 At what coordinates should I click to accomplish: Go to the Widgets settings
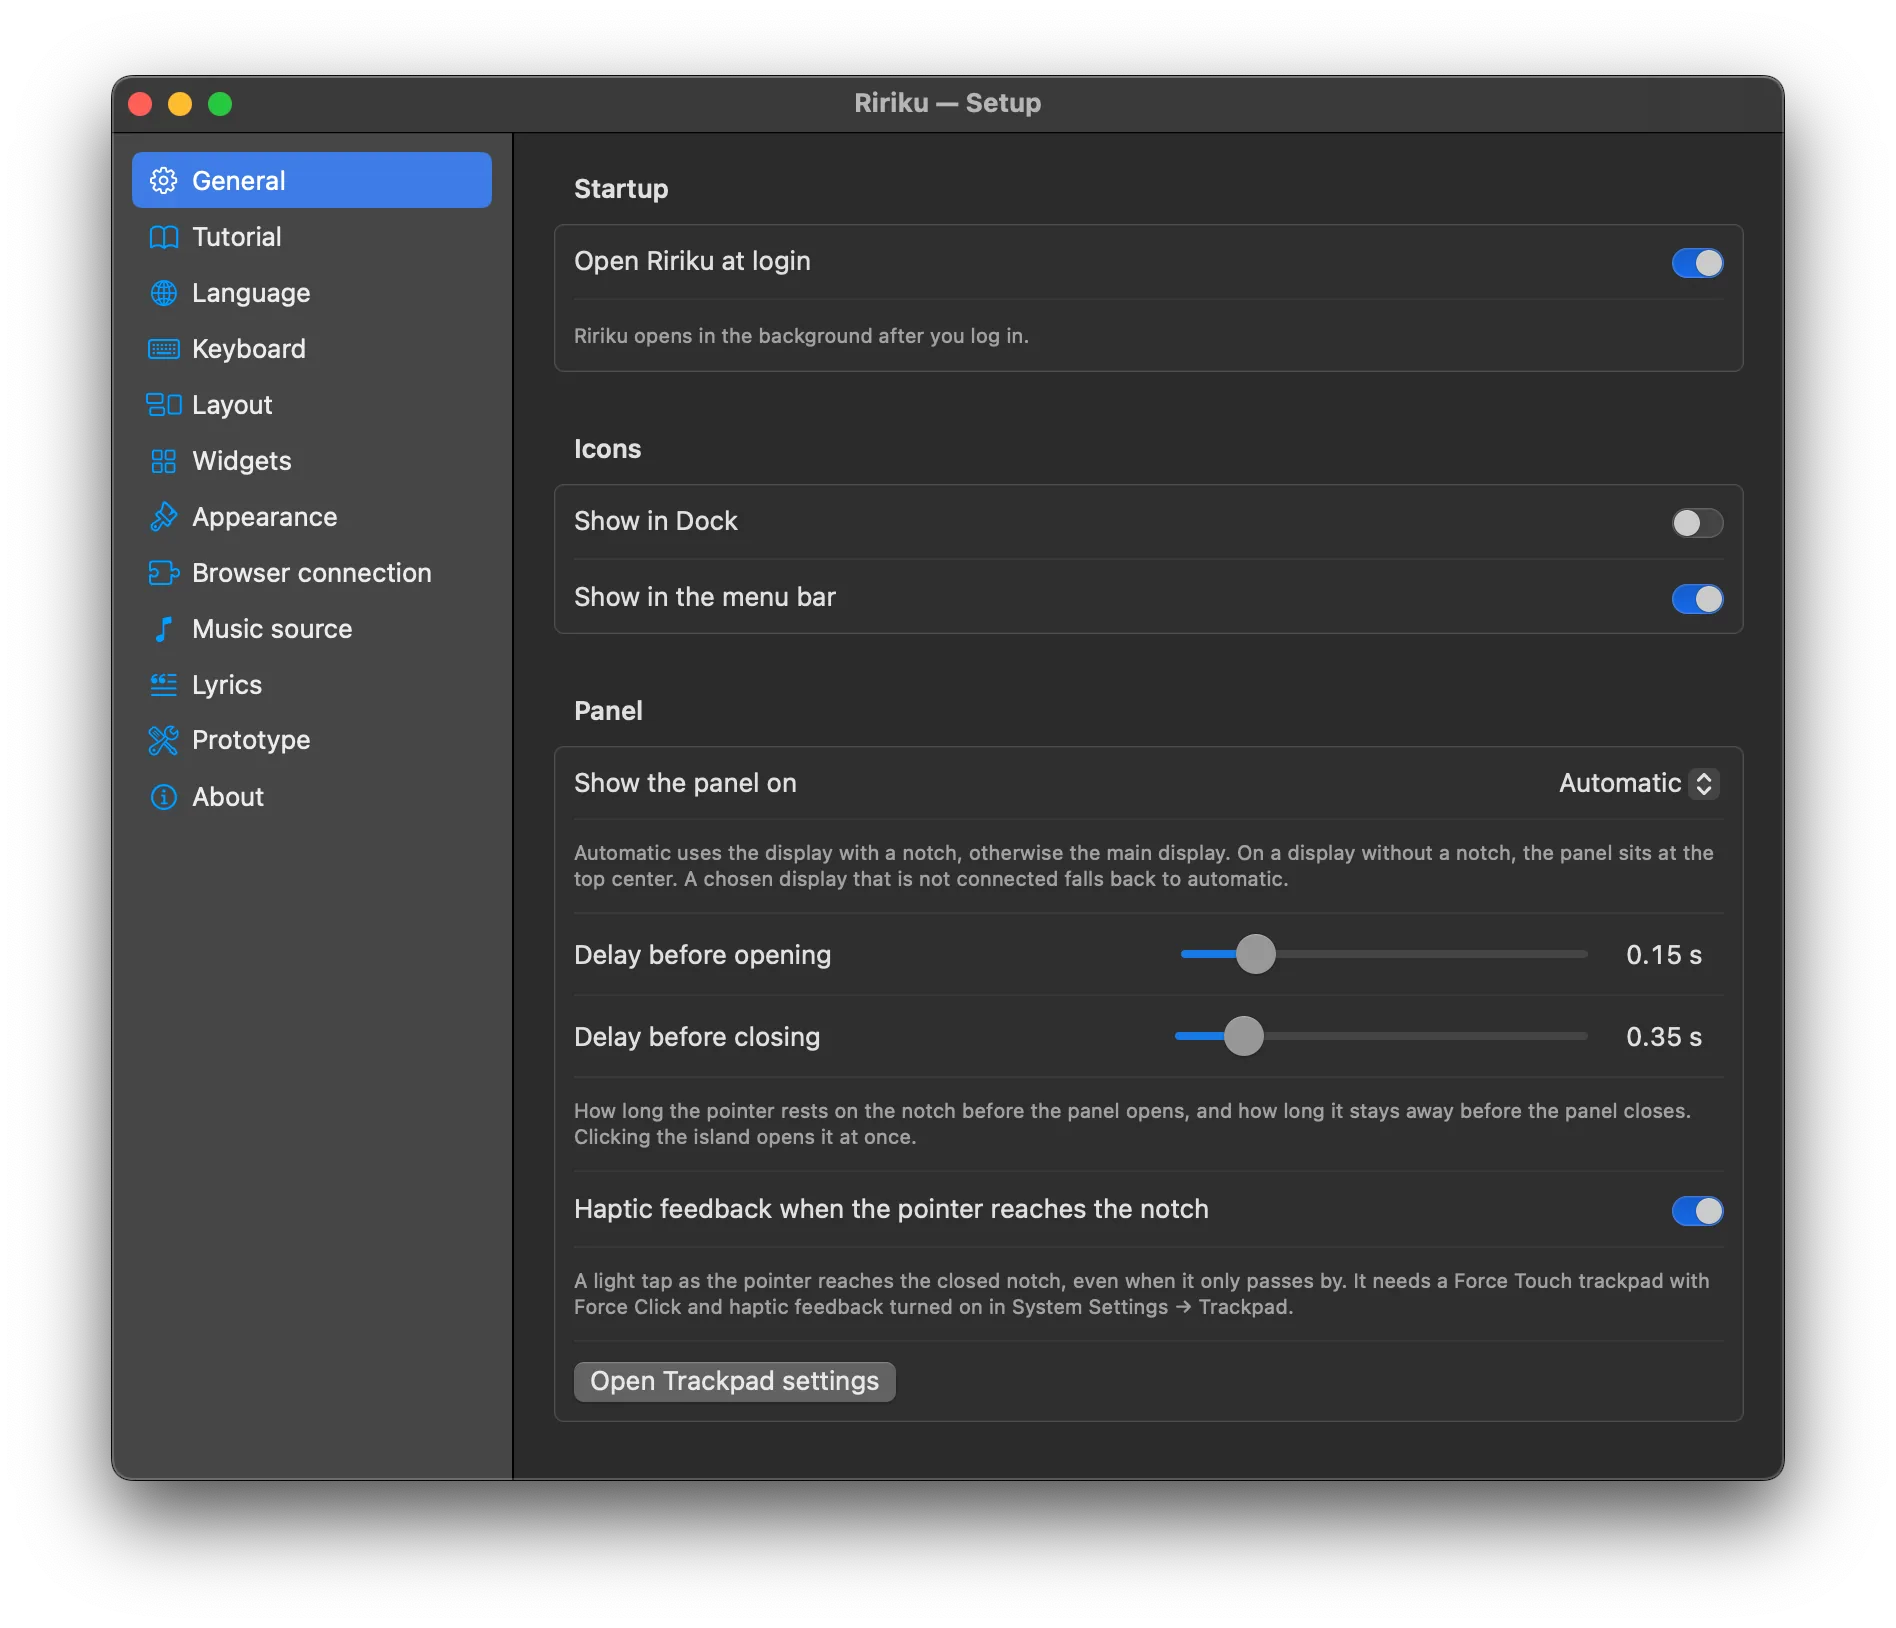(x=312, y=461)
